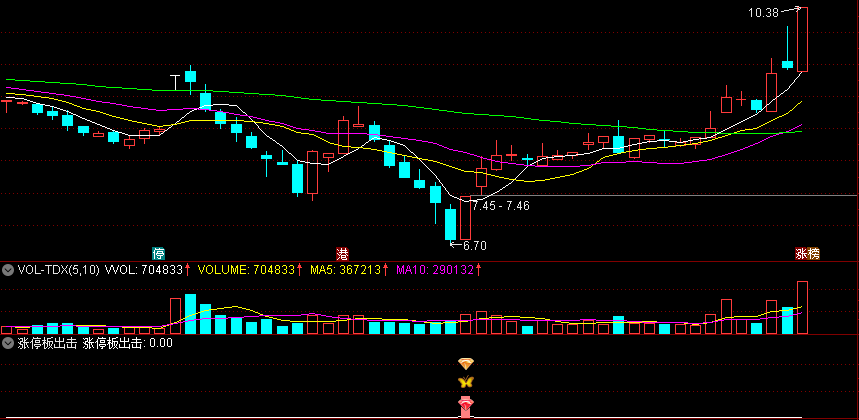Click the MA5: 367213 value
859x420 pixels.
(345, 269)
